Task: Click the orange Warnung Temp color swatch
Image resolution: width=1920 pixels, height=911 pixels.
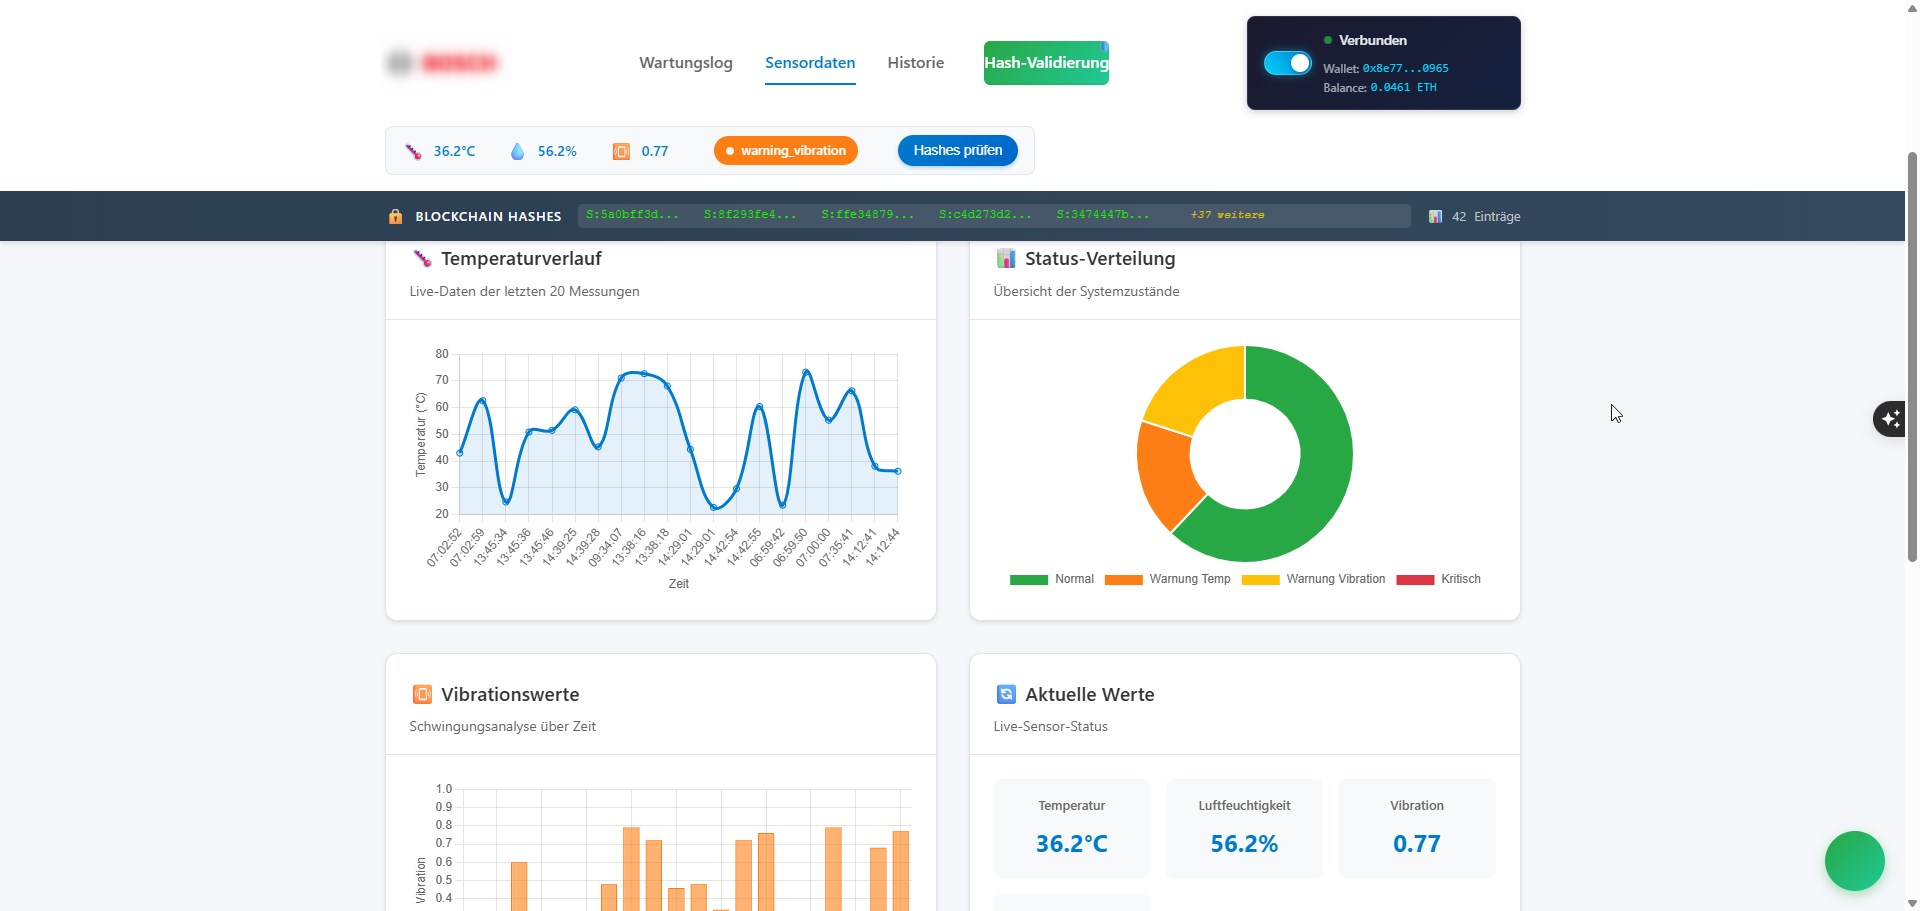Action: [1124, 579]
